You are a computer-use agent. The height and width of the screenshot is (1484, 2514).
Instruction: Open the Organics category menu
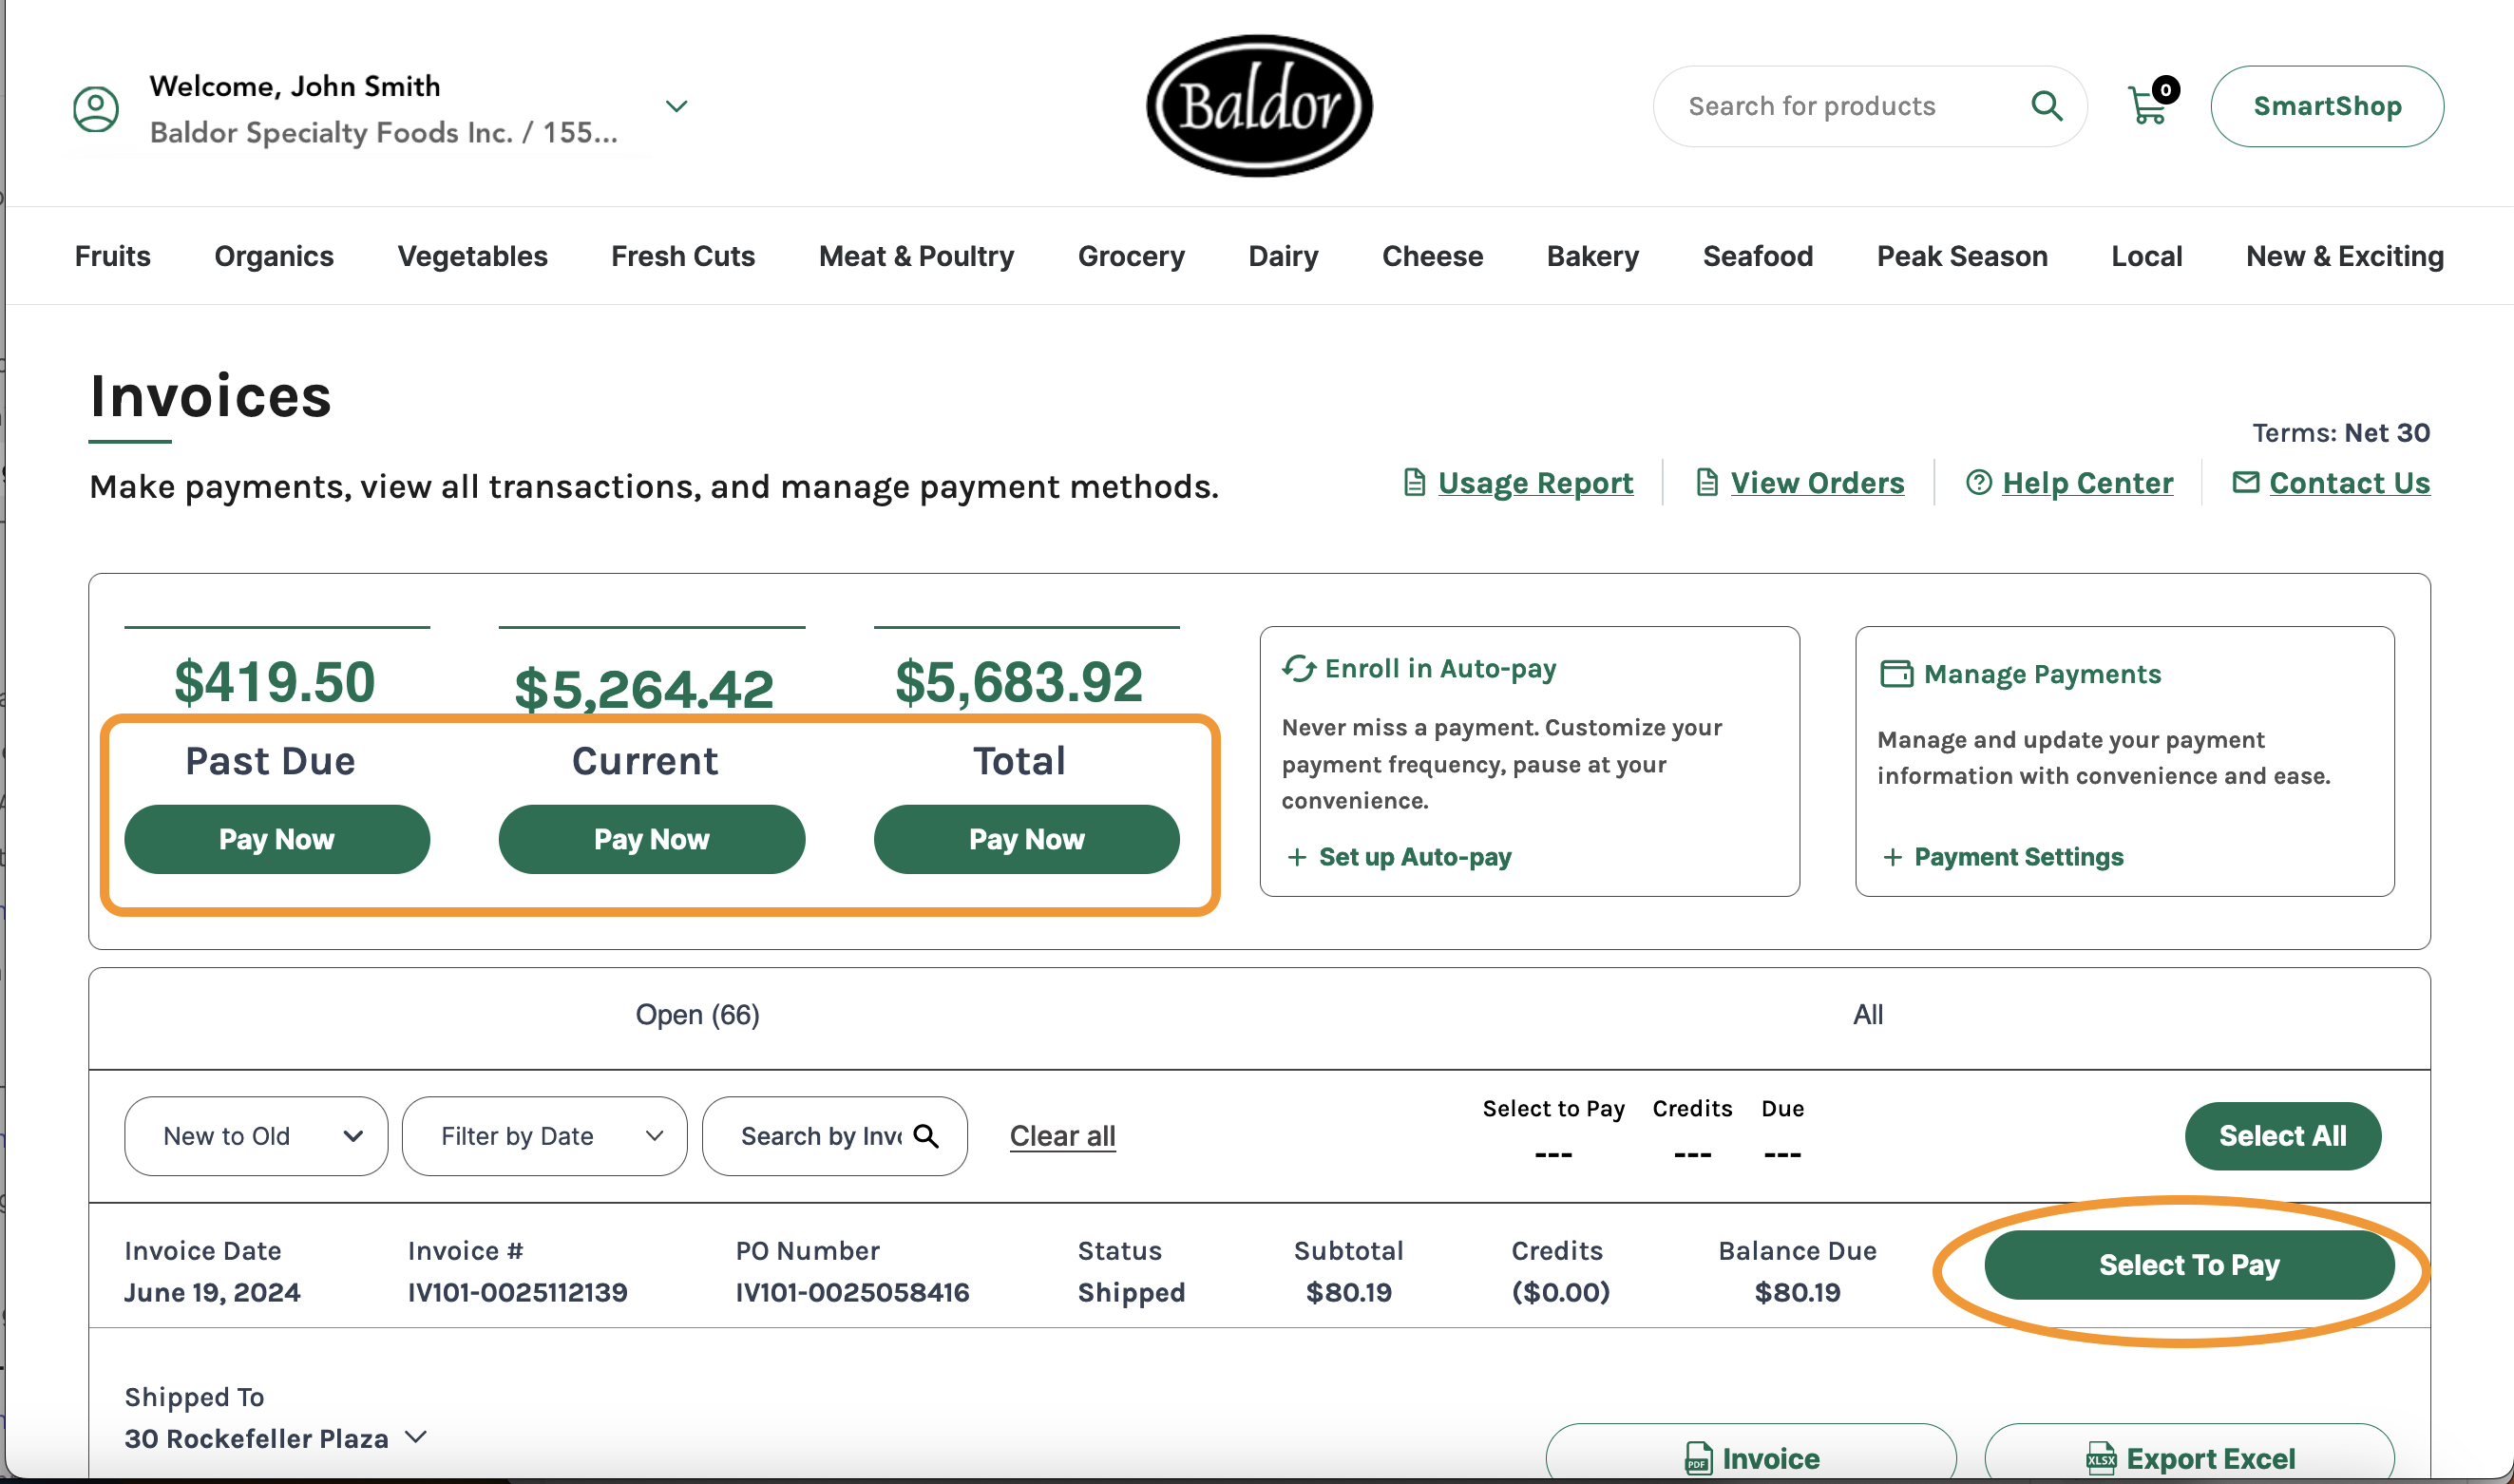pos(274,256)
